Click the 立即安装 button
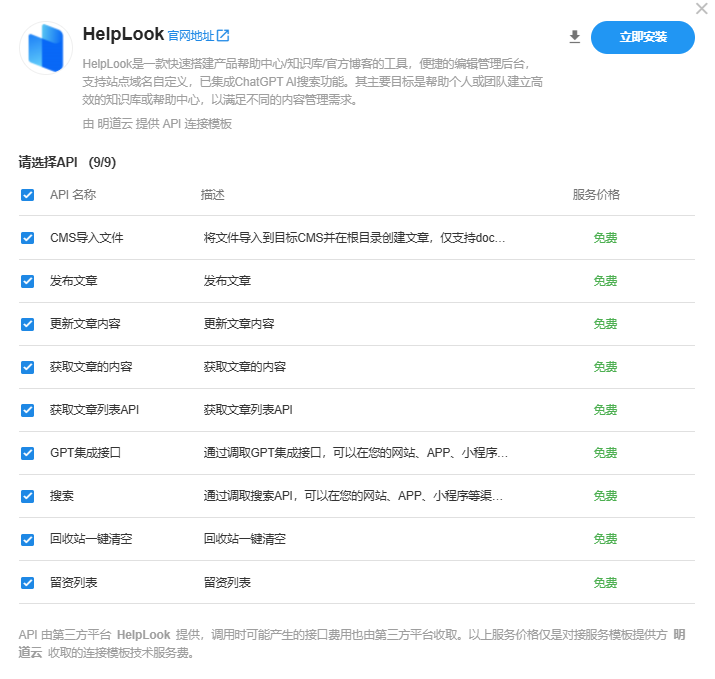This screenshot has width=715, height=679. point(642,37)
